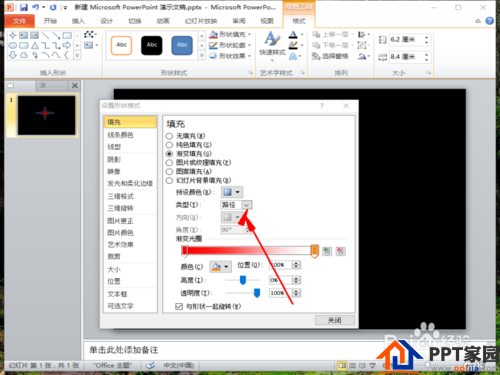Image resolution: width=500 pixels, height=375 pixels.
Task: Open the Shape Outline (形状轮廓) menu
Action: click(x=230, y=45)
